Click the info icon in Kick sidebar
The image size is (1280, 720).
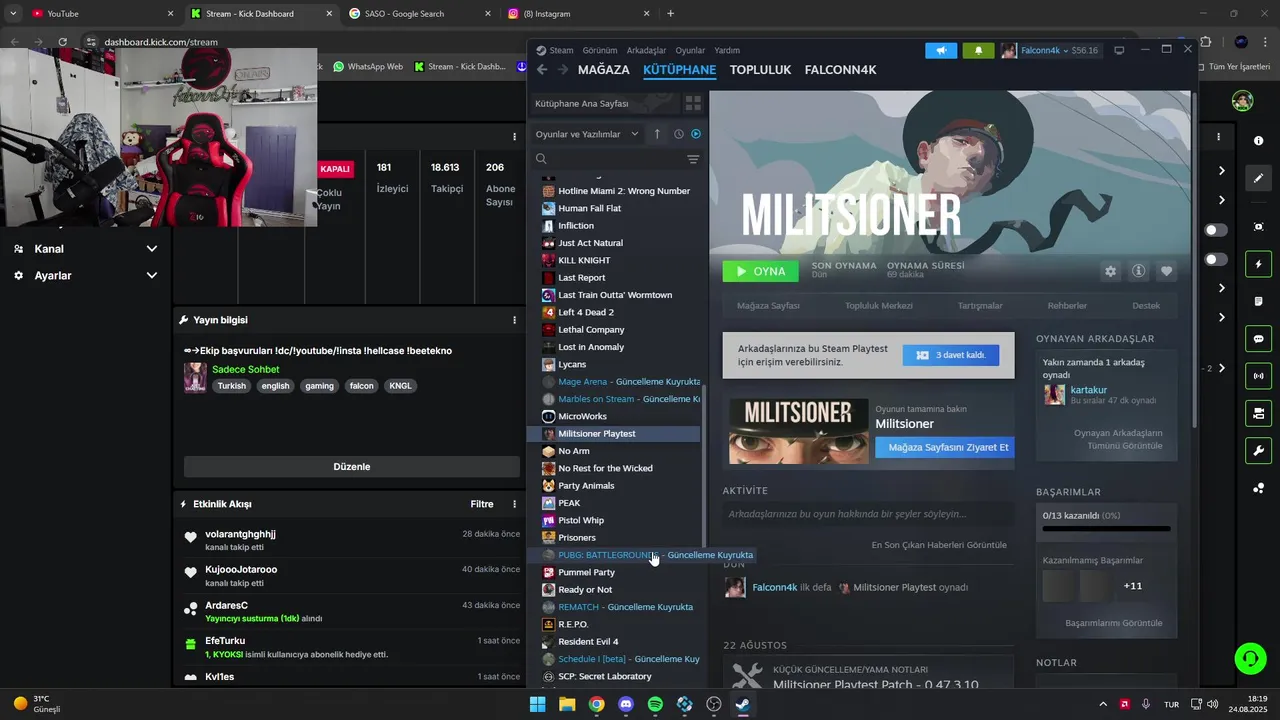(x=1259, y=141)
